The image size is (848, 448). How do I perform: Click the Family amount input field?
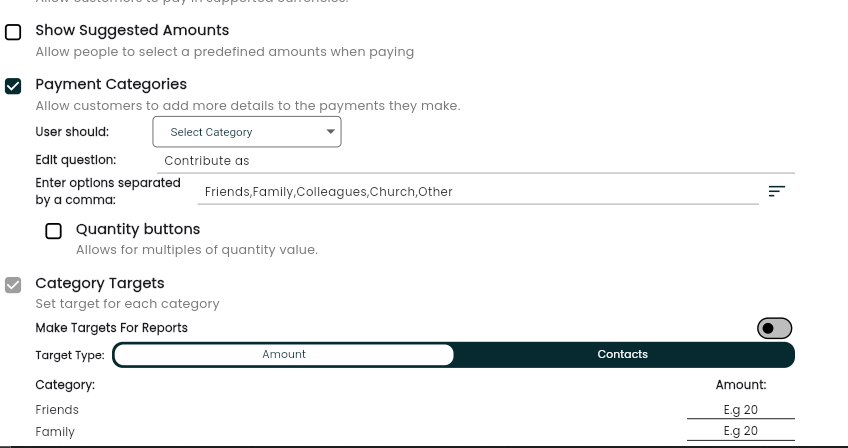click(741, 431)
